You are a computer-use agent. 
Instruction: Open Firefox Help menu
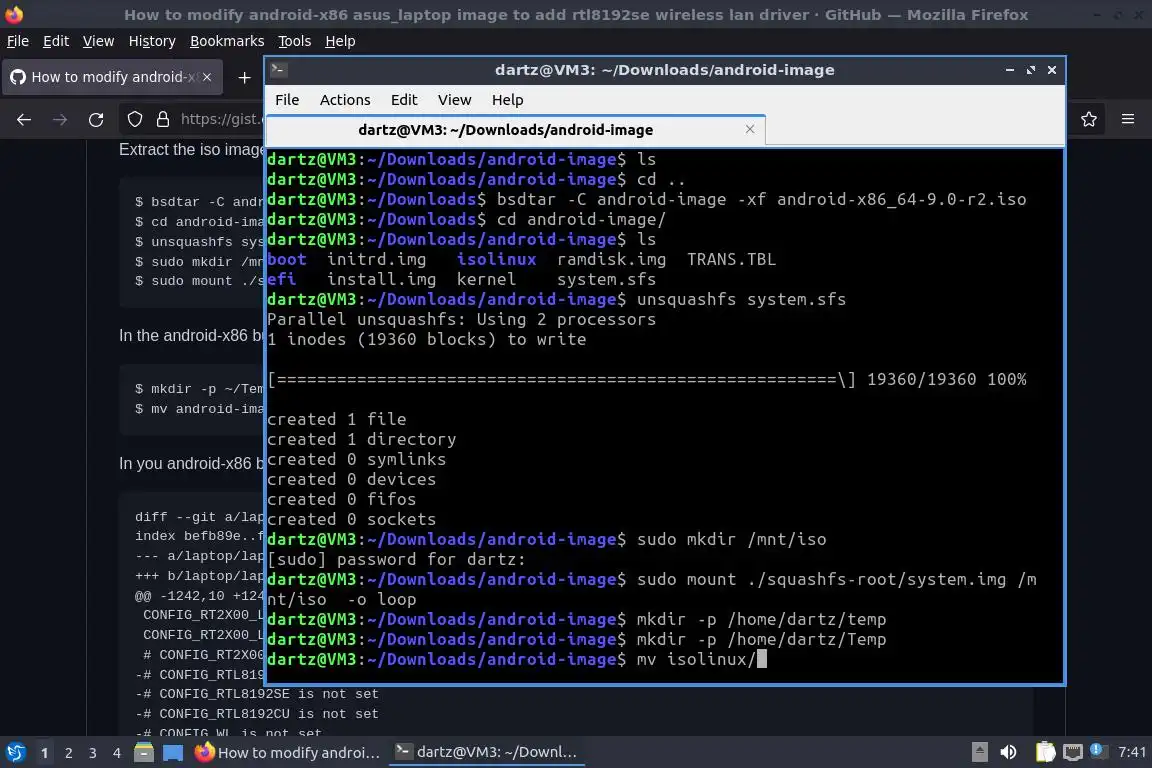340,41
